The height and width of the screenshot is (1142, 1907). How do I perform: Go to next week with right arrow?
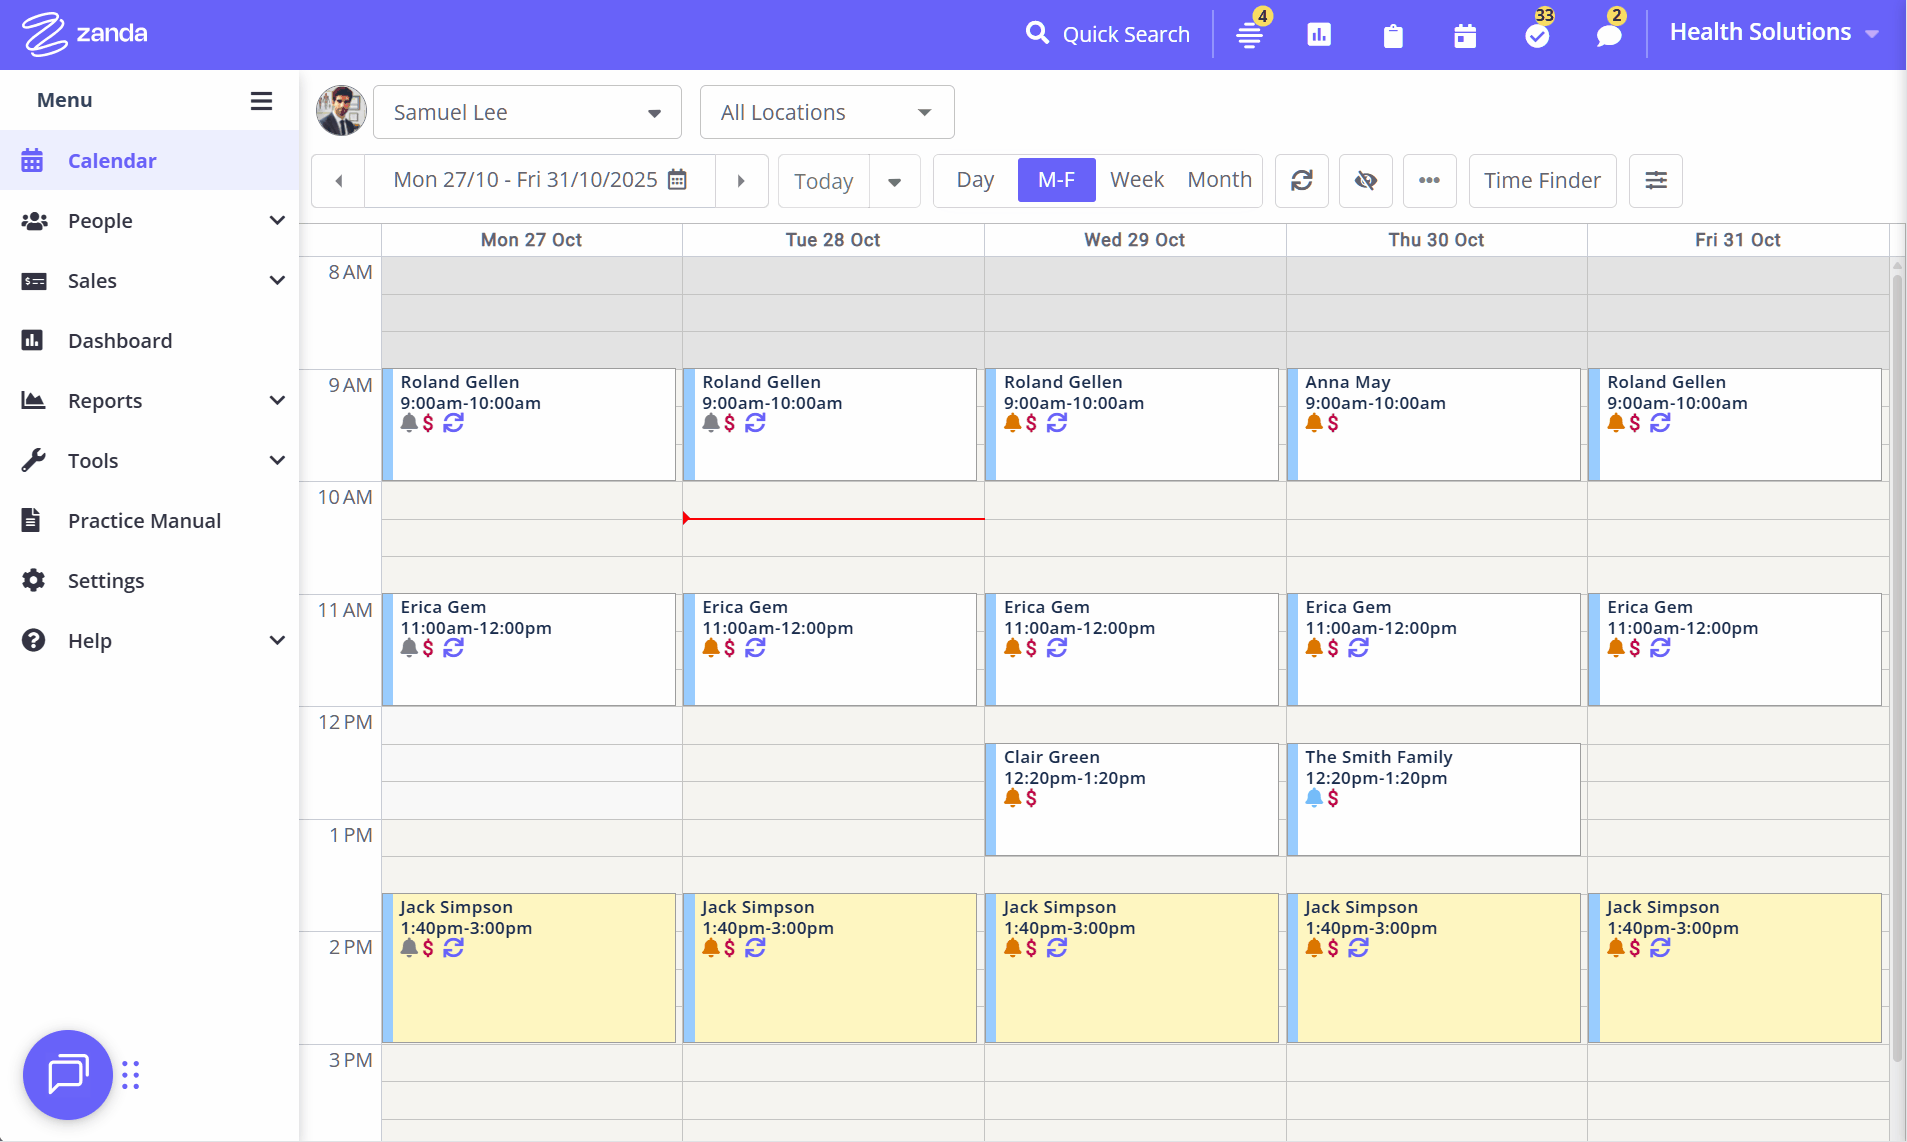(x=741, y=181)
